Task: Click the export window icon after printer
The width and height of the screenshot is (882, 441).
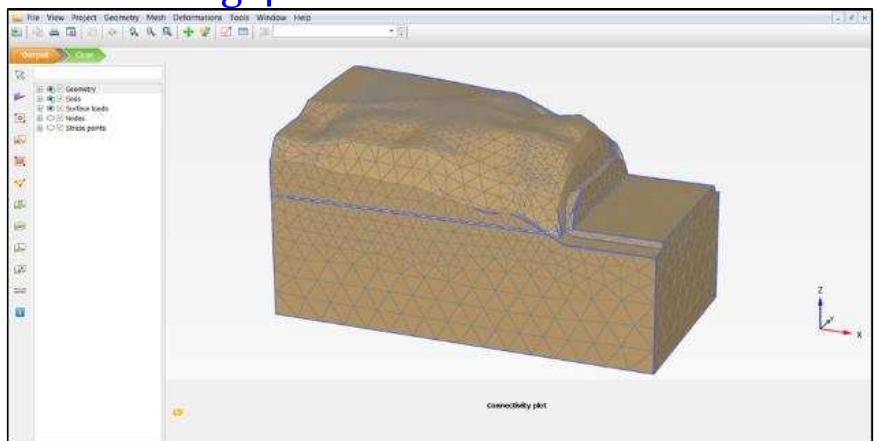Action: pos(71,33)
